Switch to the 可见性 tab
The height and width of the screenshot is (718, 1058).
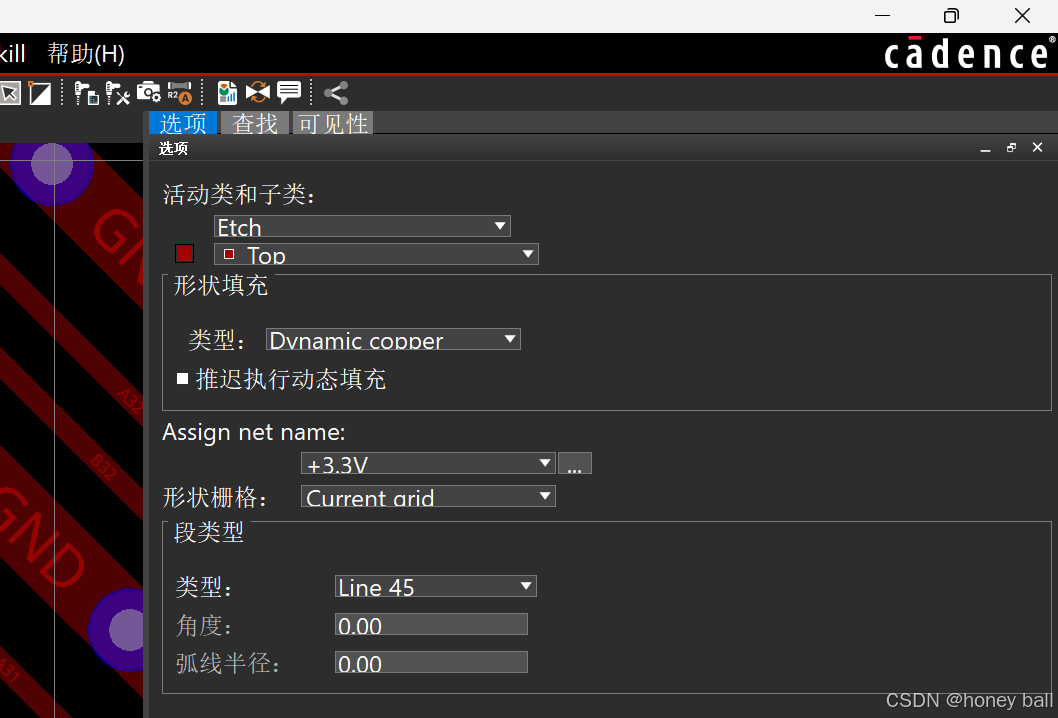click(333, 123)
